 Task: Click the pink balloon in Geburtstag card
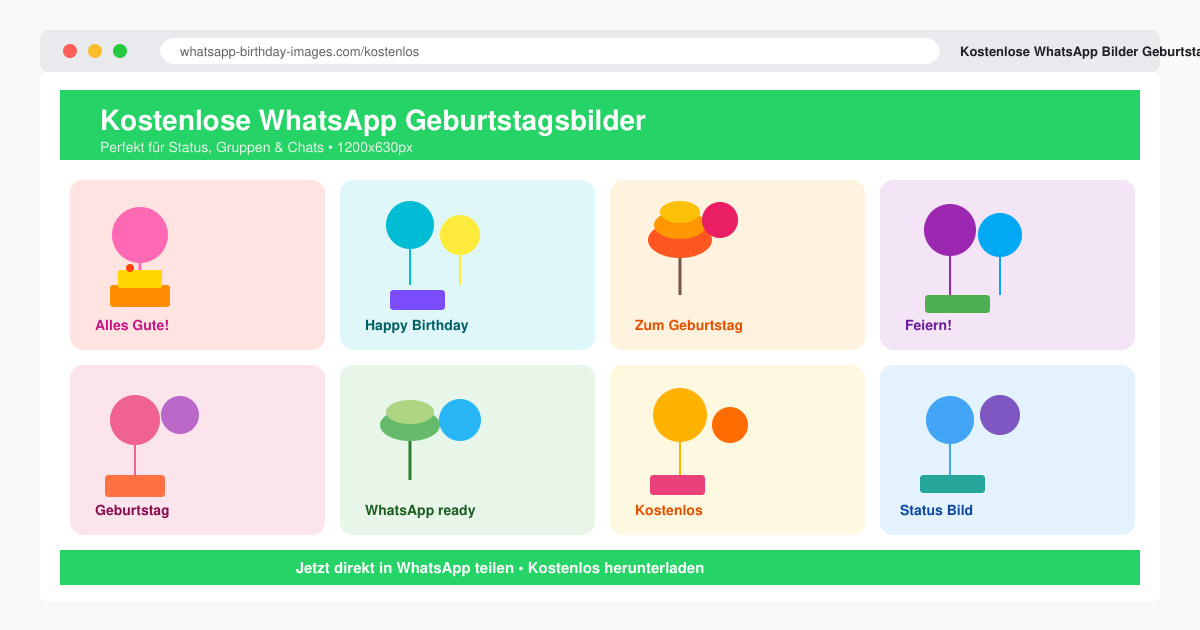coord(135,420)
